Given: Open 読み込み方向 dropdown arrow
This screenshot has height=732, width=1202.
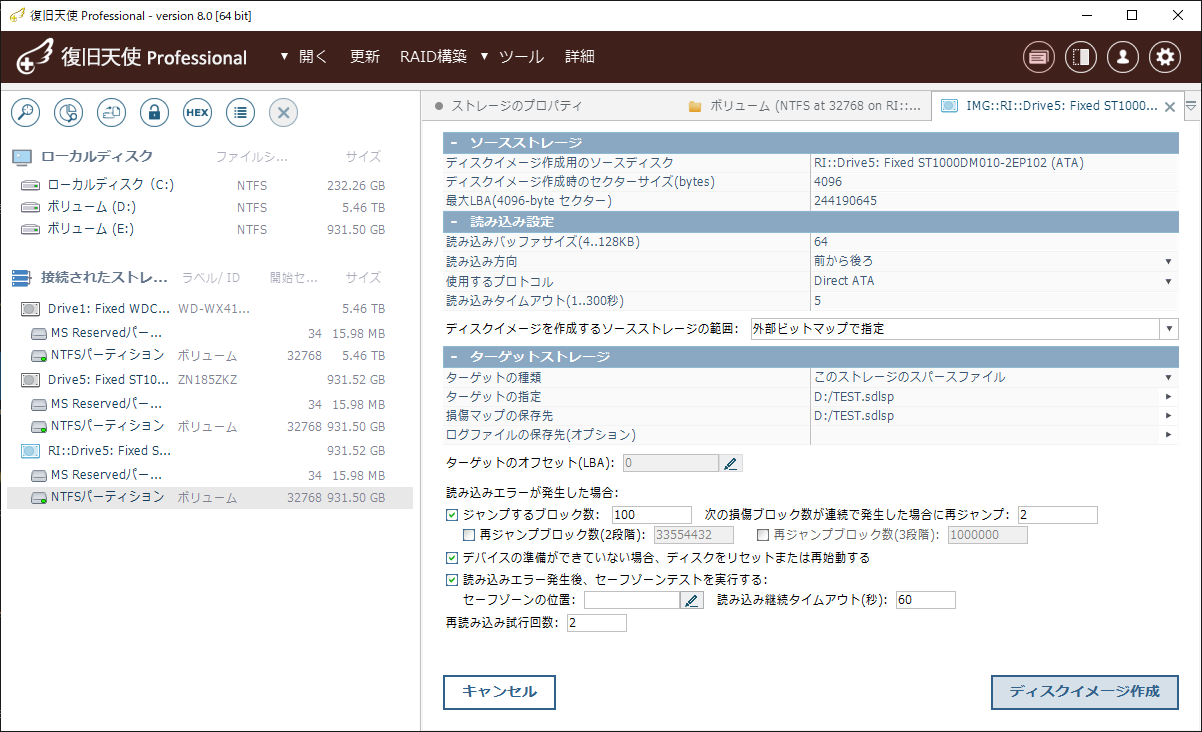Looking at the screenshot, I should tap(1168, 262).
